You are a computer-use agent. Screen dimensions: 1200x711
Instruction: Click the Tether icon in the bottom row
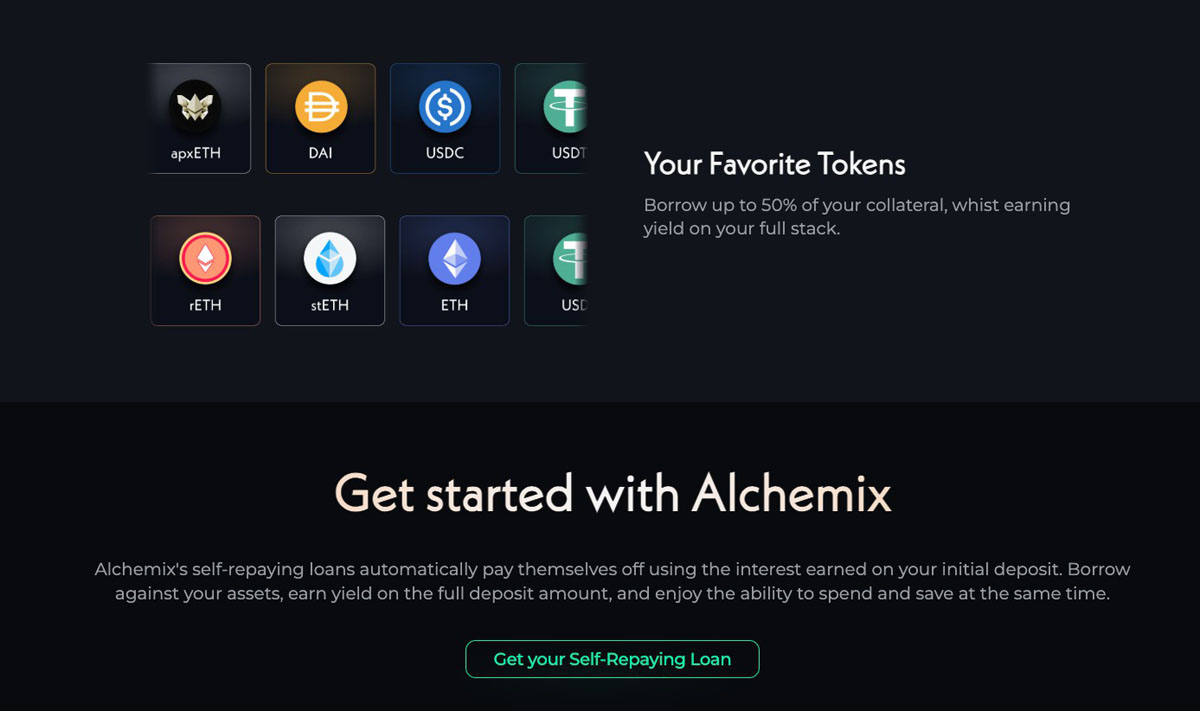point(570,258)
